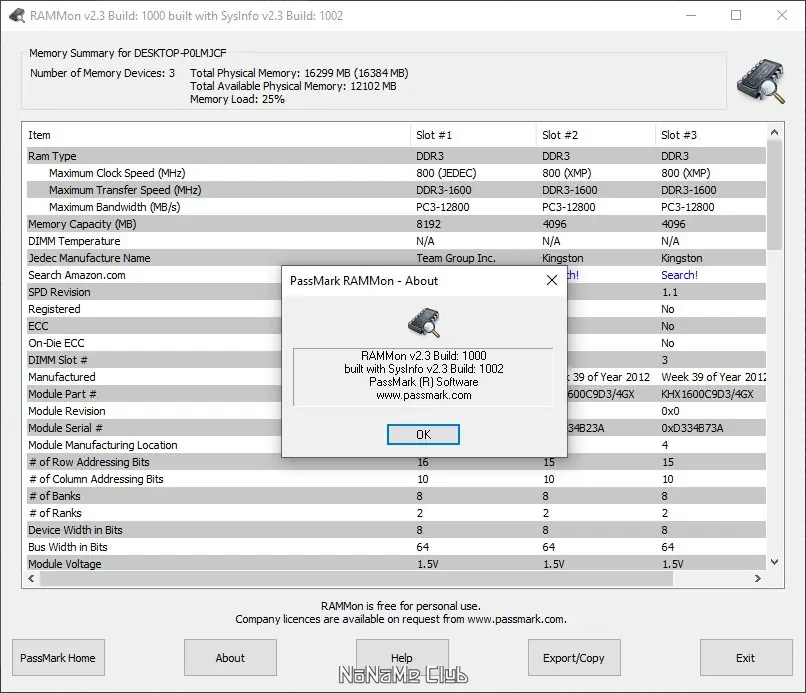
Task: Select the Device Width in Bits row
Action: click(396, 530)
